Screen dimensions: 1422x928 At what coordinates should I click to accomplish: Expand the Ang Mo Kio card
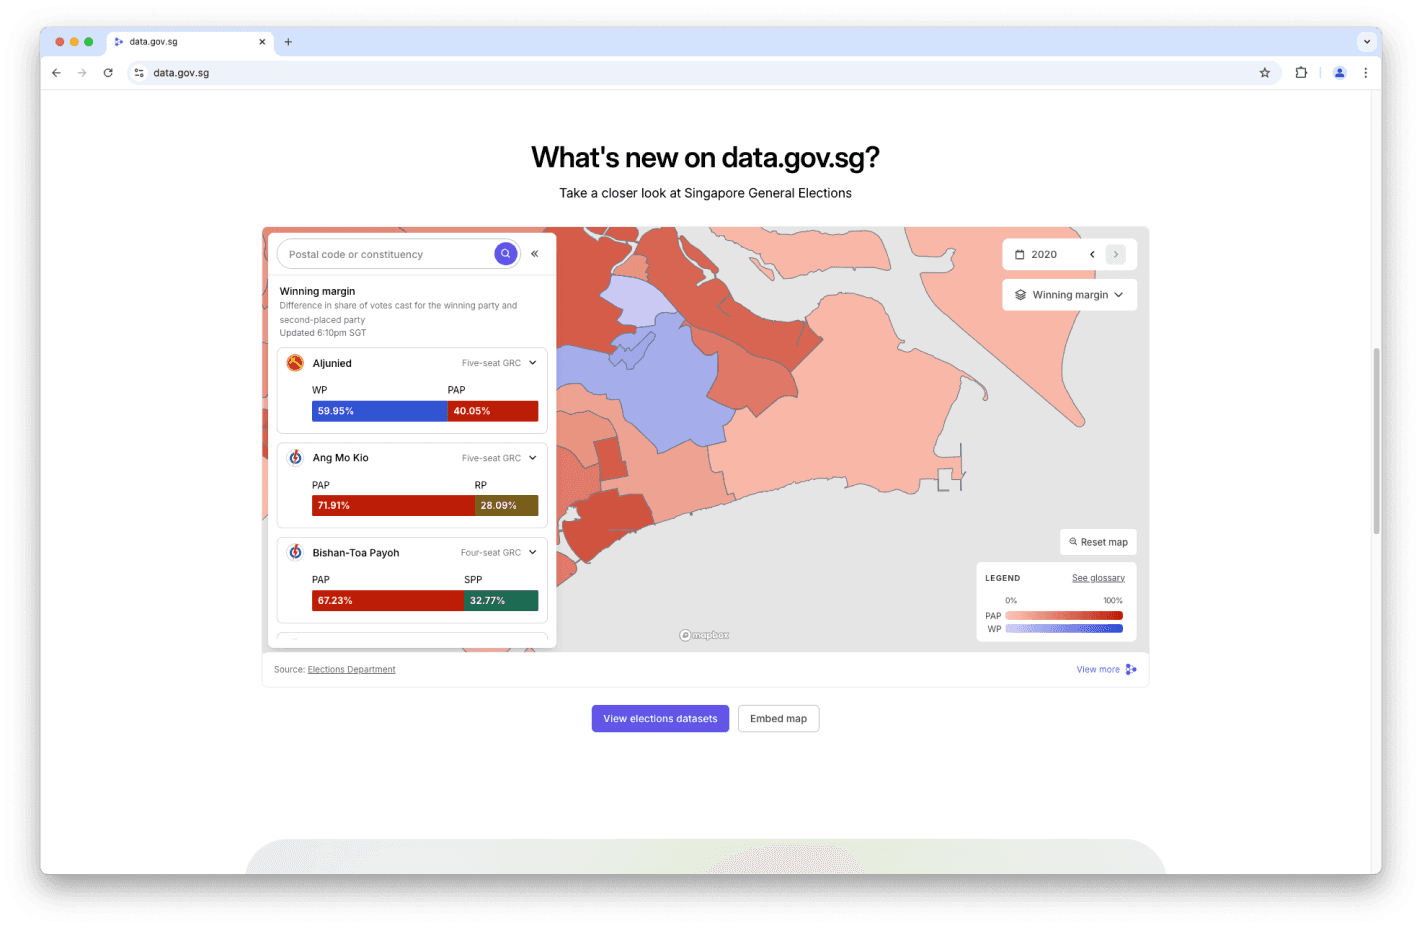pos(532,458)
